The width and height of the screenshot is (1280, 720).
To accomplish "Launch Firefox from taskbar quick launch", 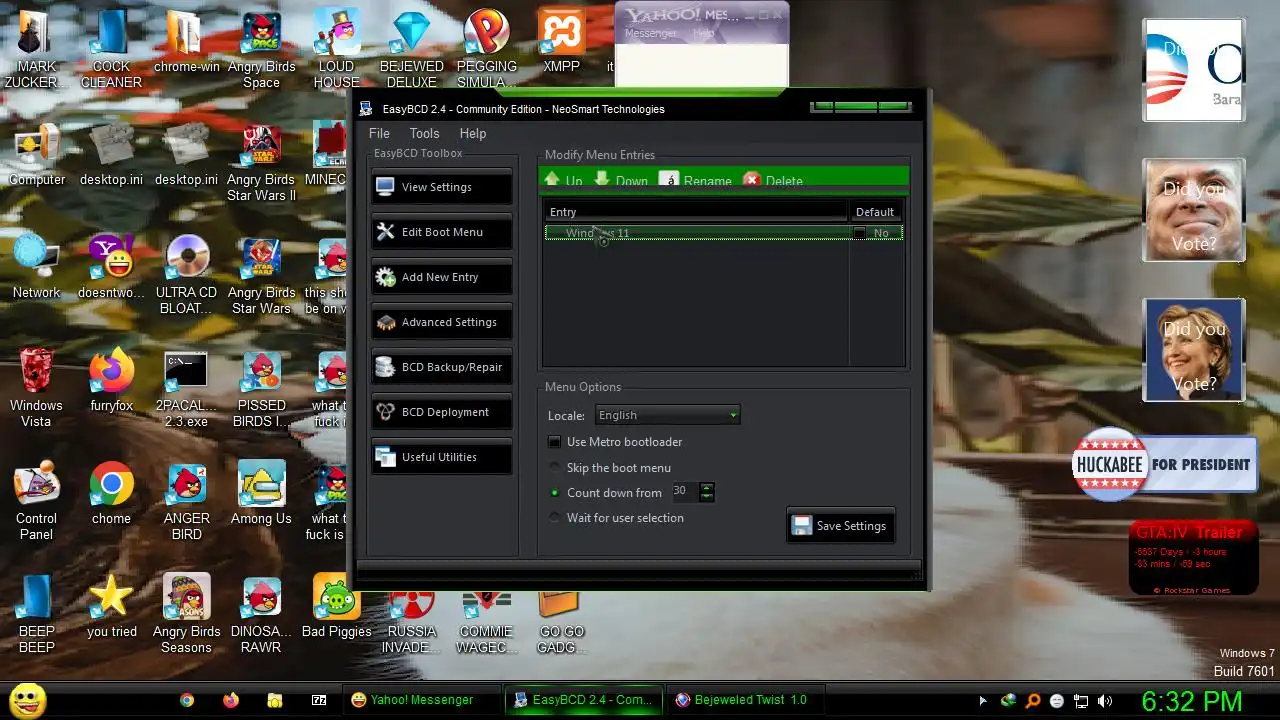I will coord(231,700).
